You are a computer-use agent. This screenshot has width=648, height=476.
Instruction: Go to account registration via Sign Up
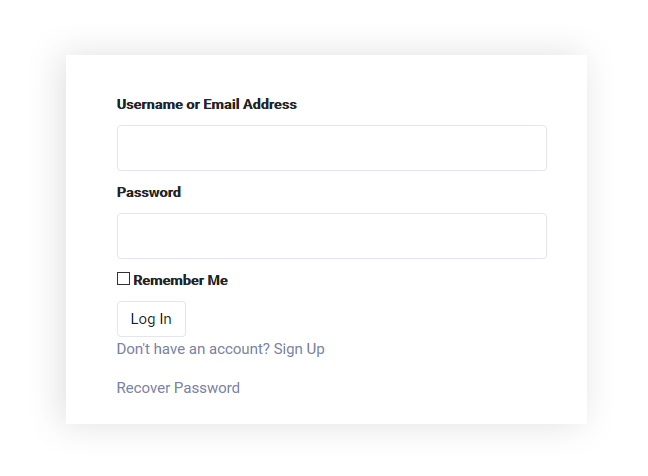point(299,349)
